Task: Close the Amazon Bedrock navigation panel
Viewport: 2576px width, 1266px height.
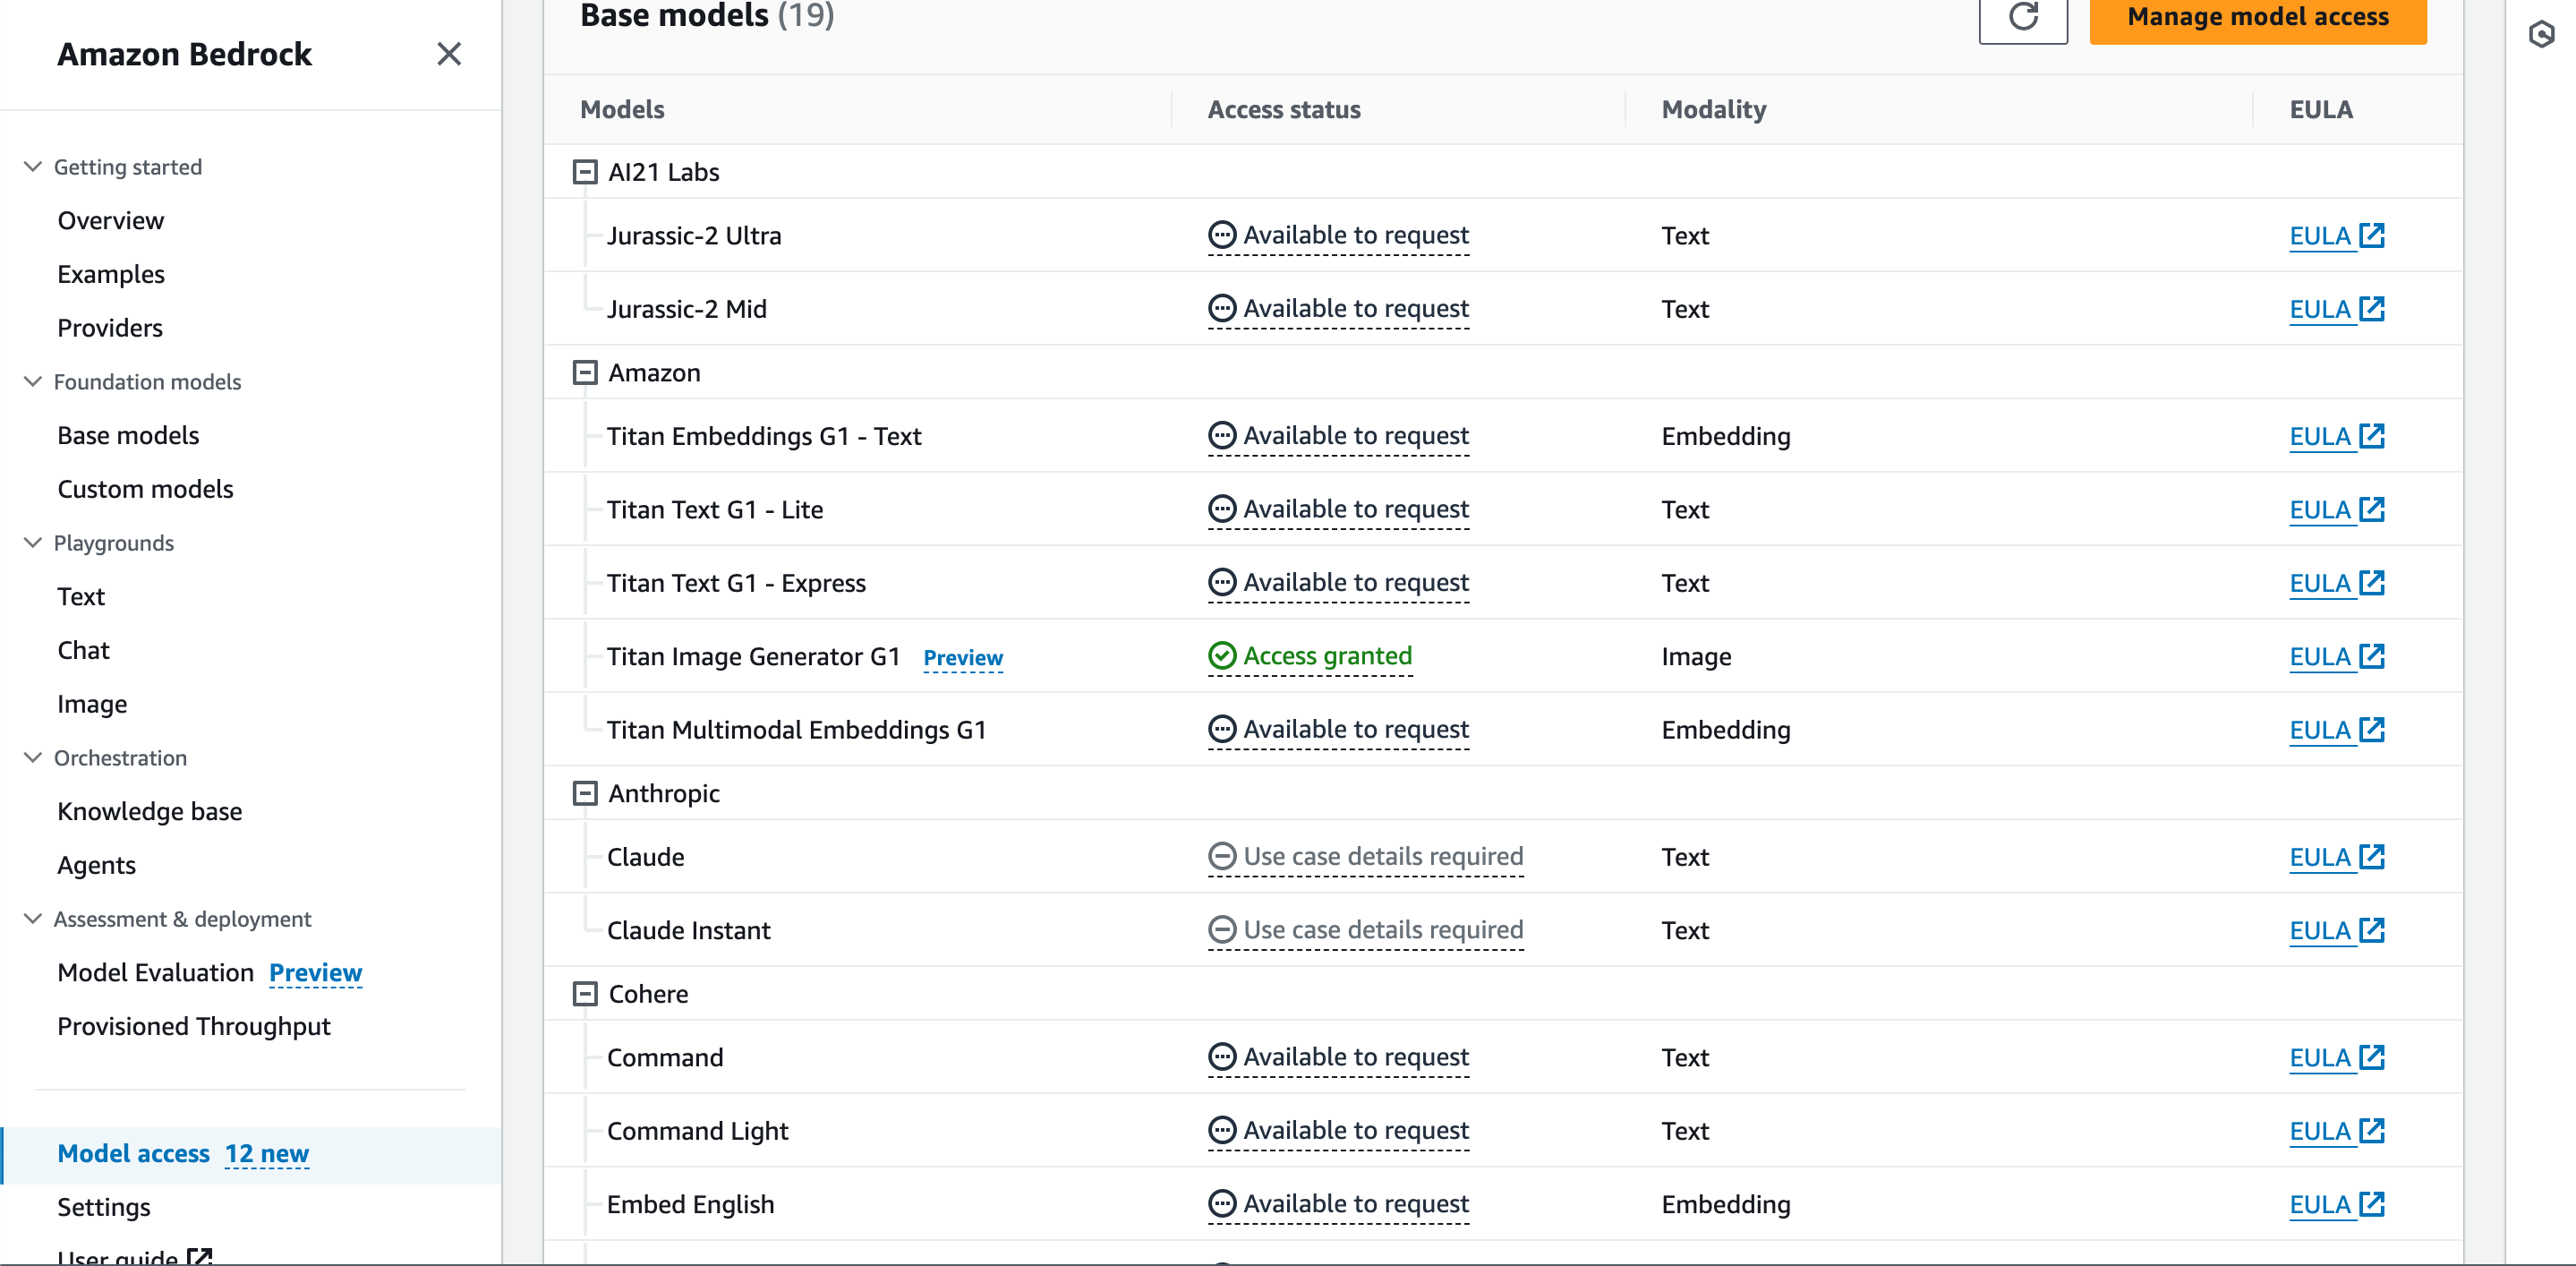Action: coord(449,54)
